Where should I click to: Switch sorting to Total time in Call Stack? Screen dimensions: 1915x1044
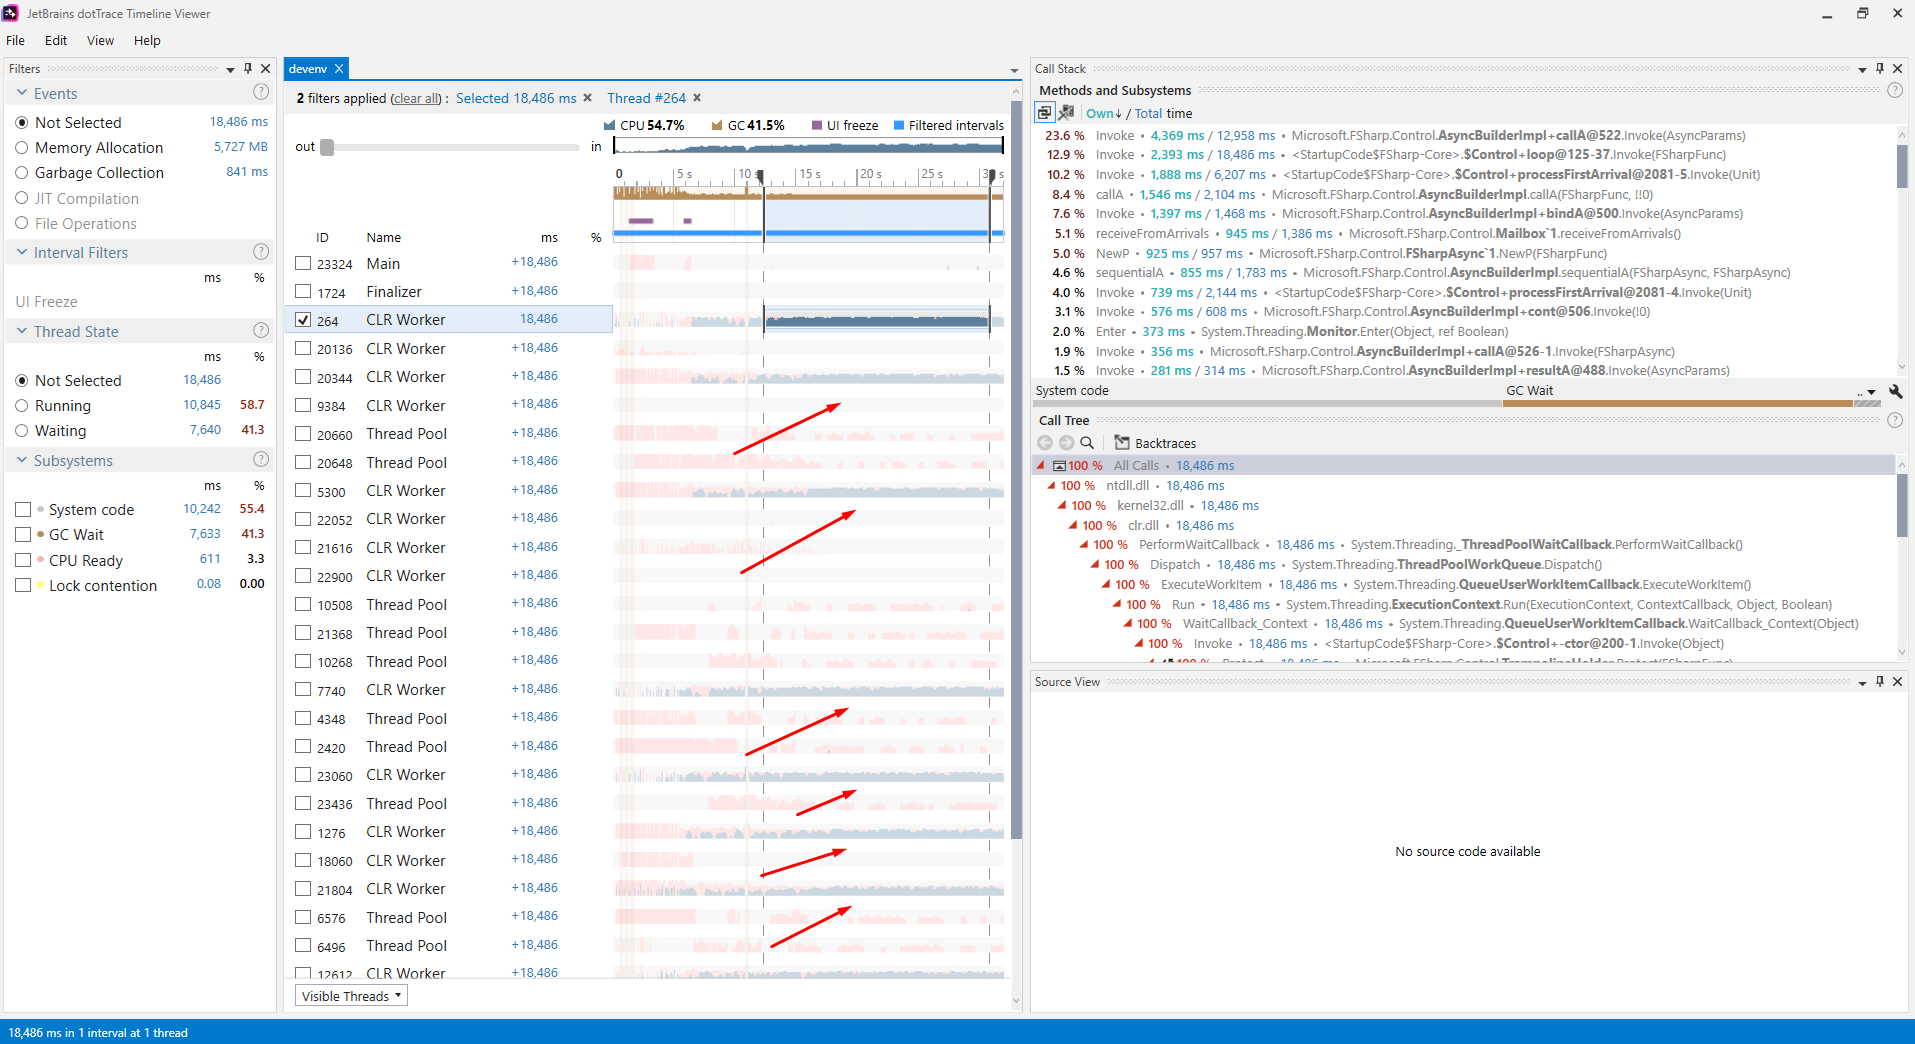point(1148,113)
